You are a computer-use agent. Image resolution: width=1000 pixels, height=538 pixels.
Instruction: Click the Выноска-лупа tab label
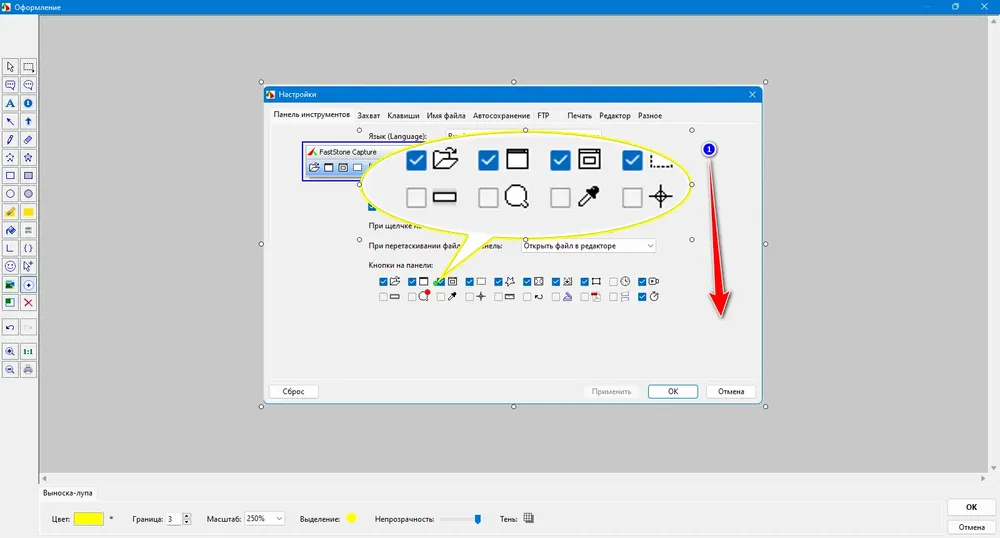tap(68, 493)
